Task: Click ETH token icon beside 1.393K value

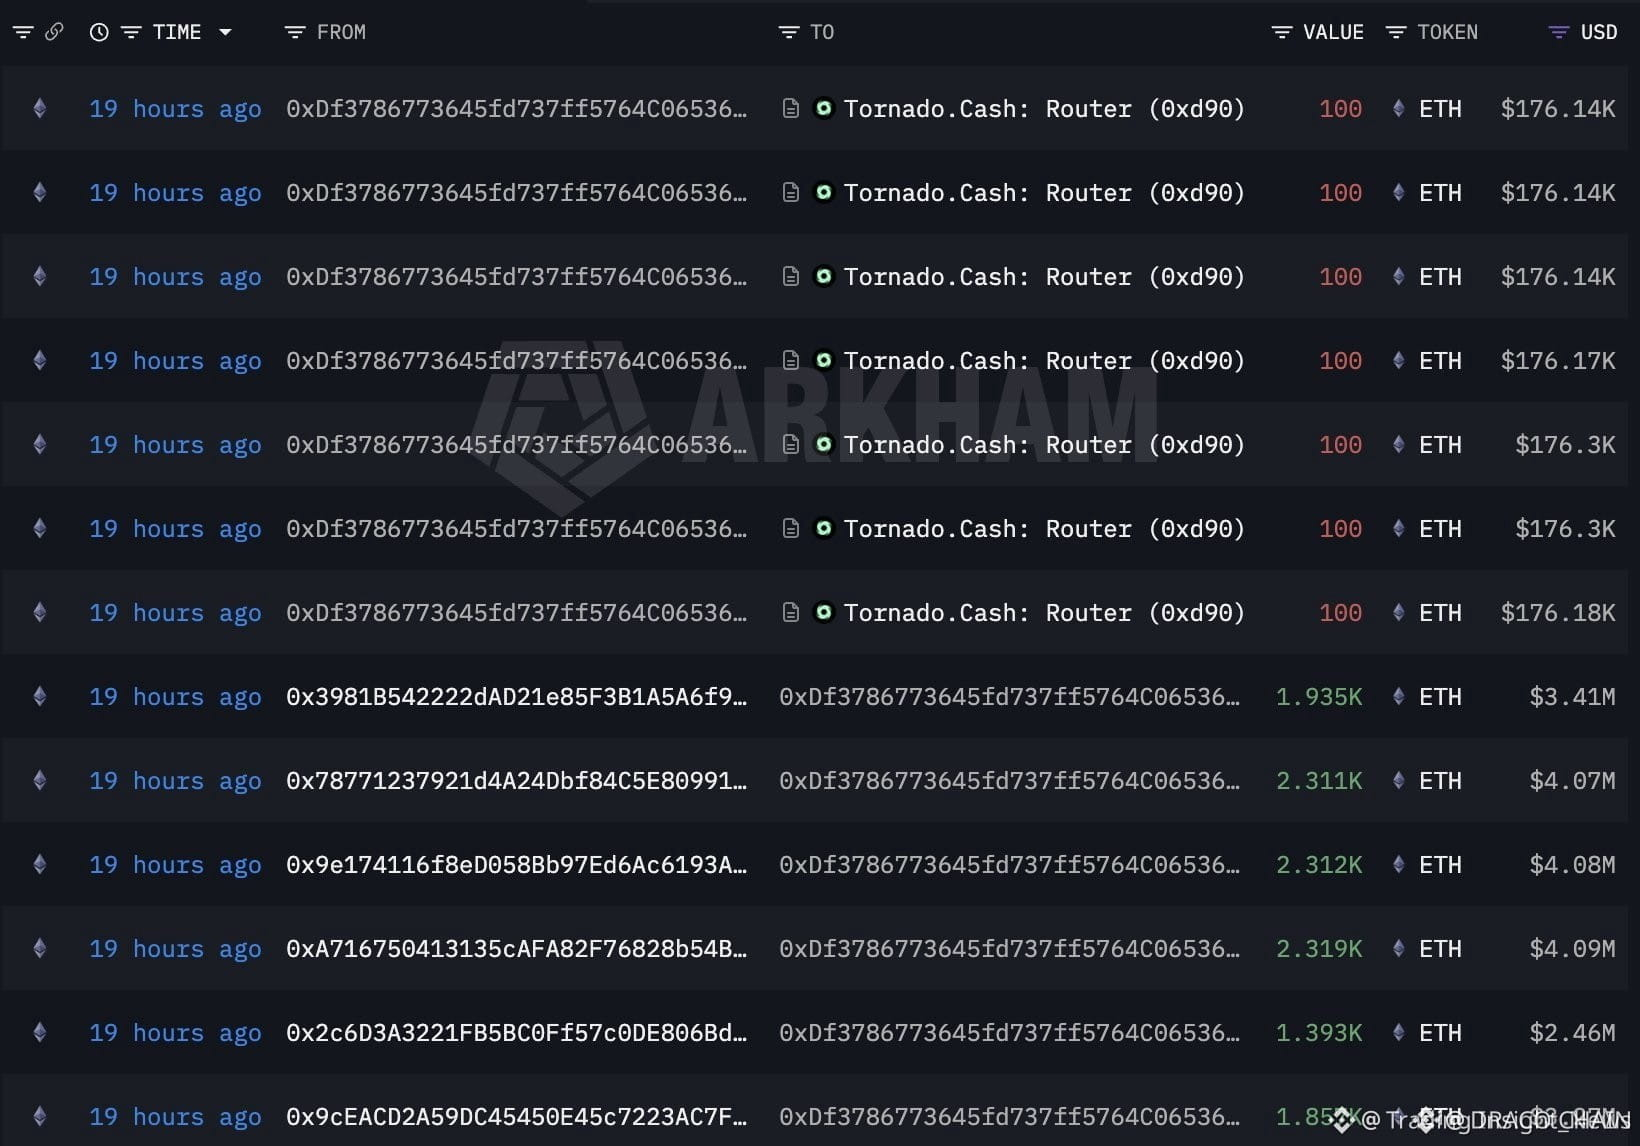Action: (1399, 1032)
